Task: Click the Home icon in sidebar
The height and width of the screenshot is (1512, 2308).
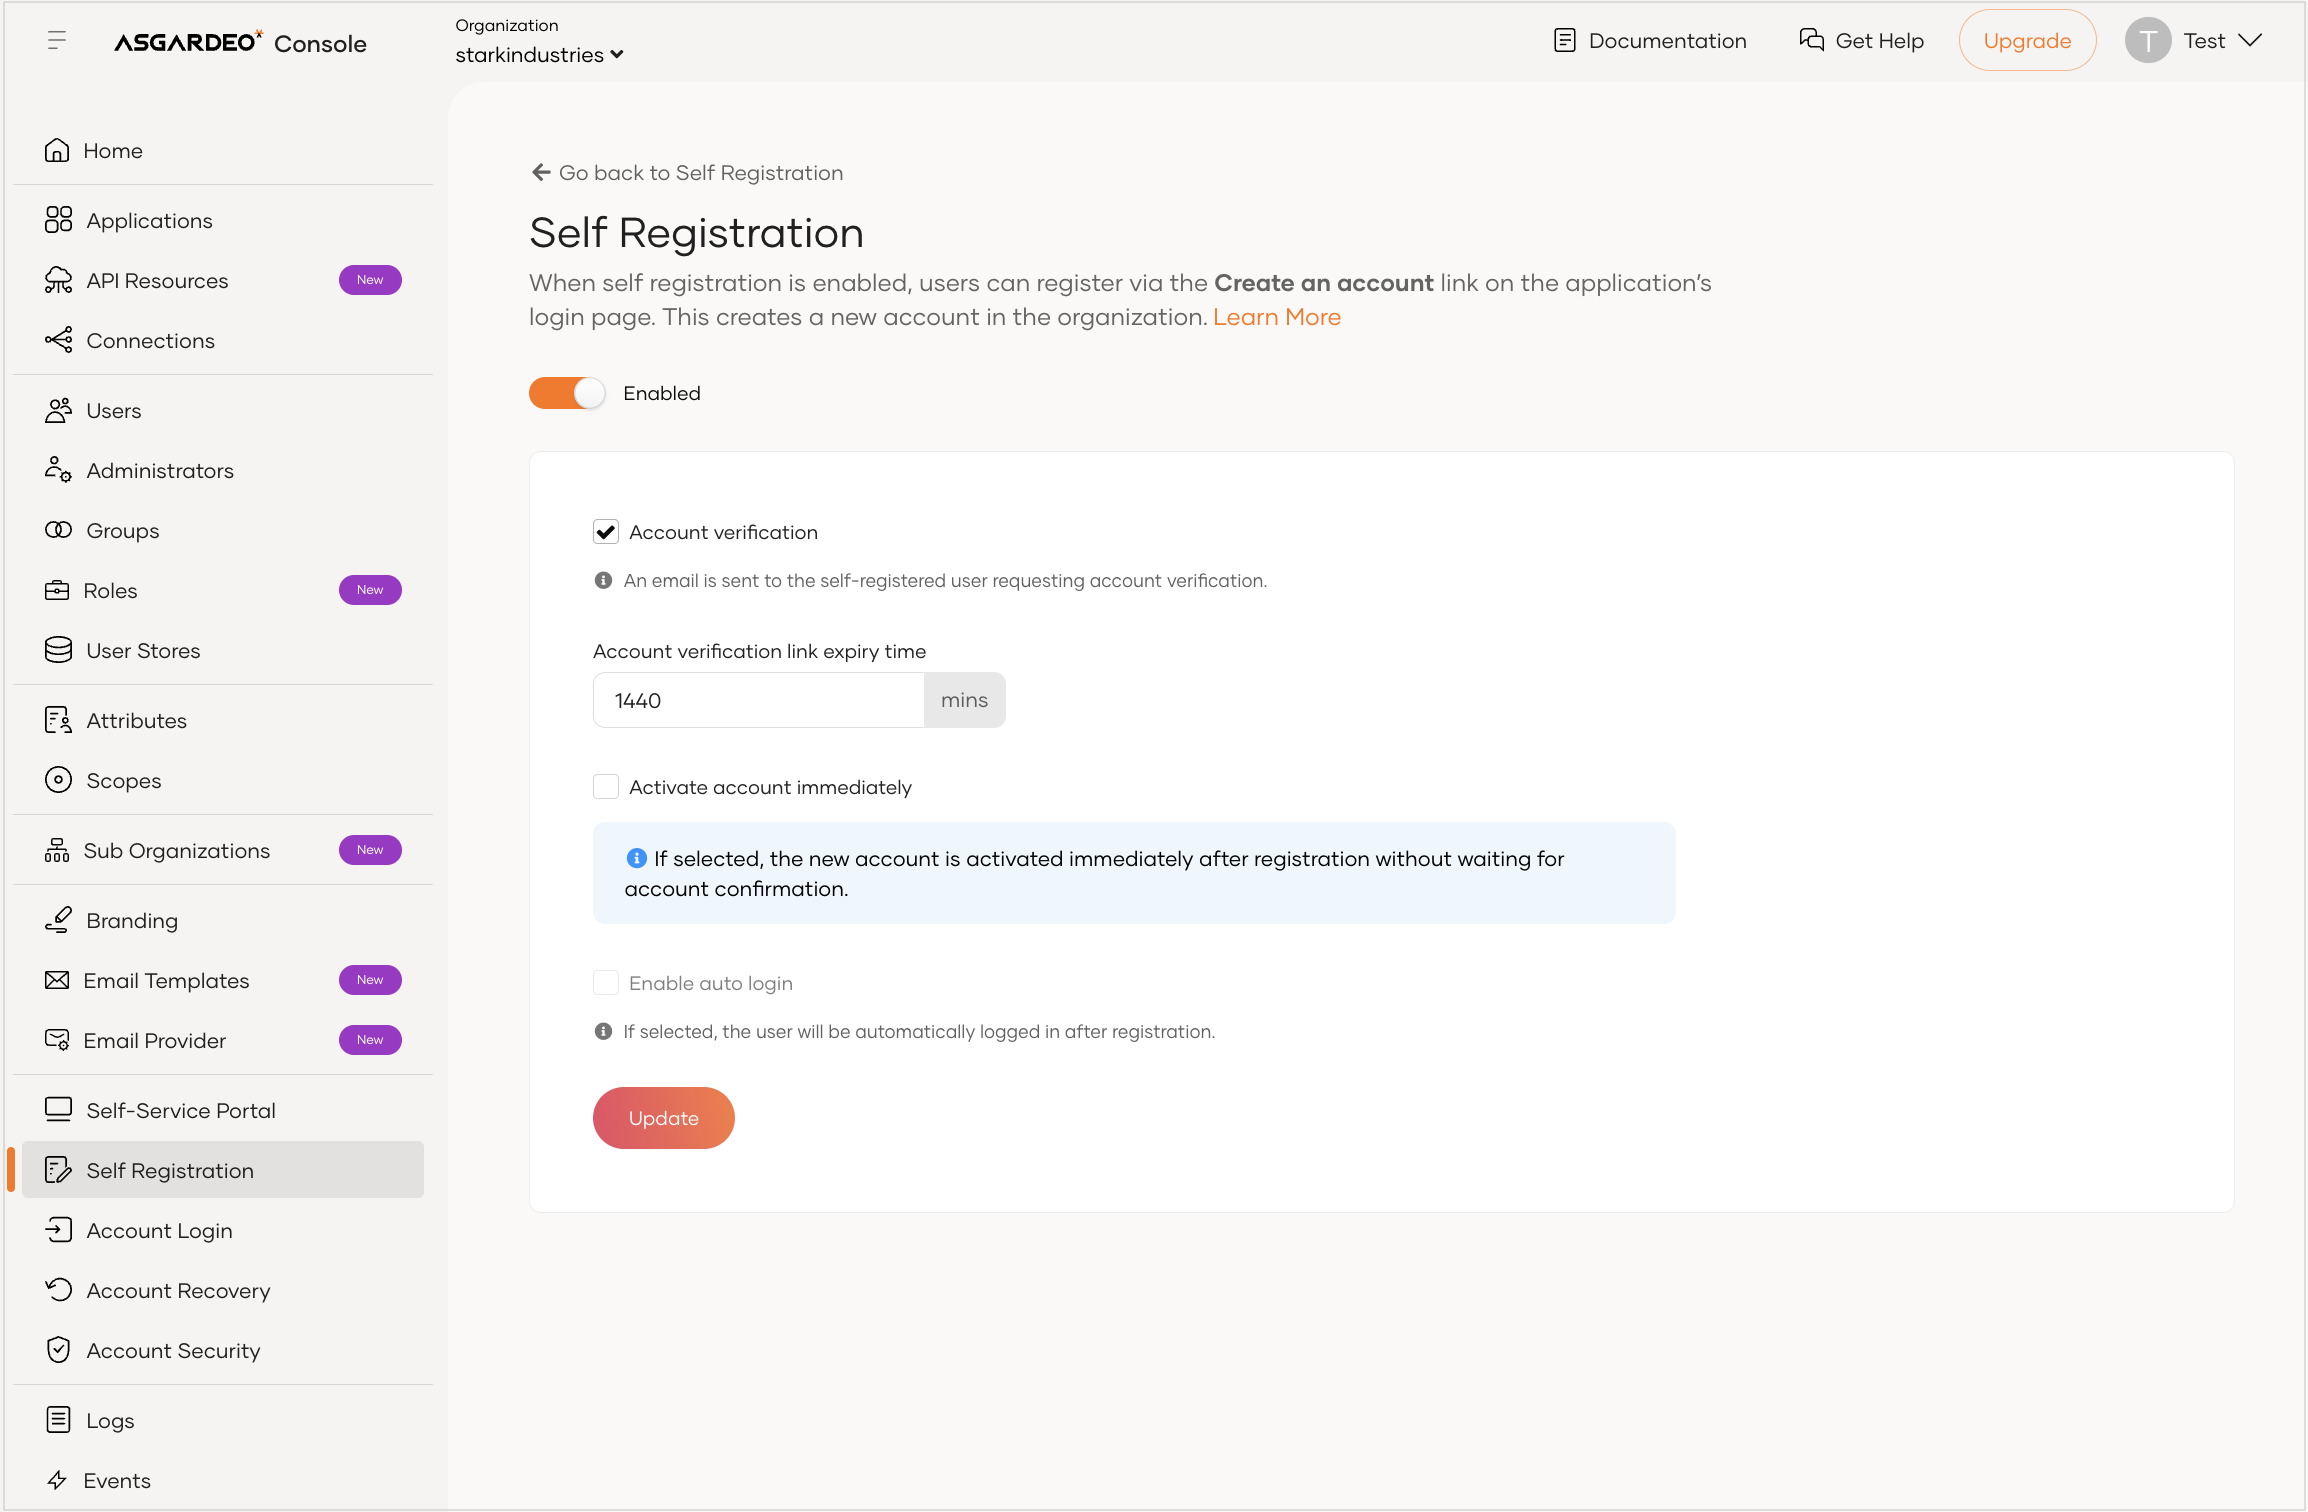Action: [x=57, y=150]
